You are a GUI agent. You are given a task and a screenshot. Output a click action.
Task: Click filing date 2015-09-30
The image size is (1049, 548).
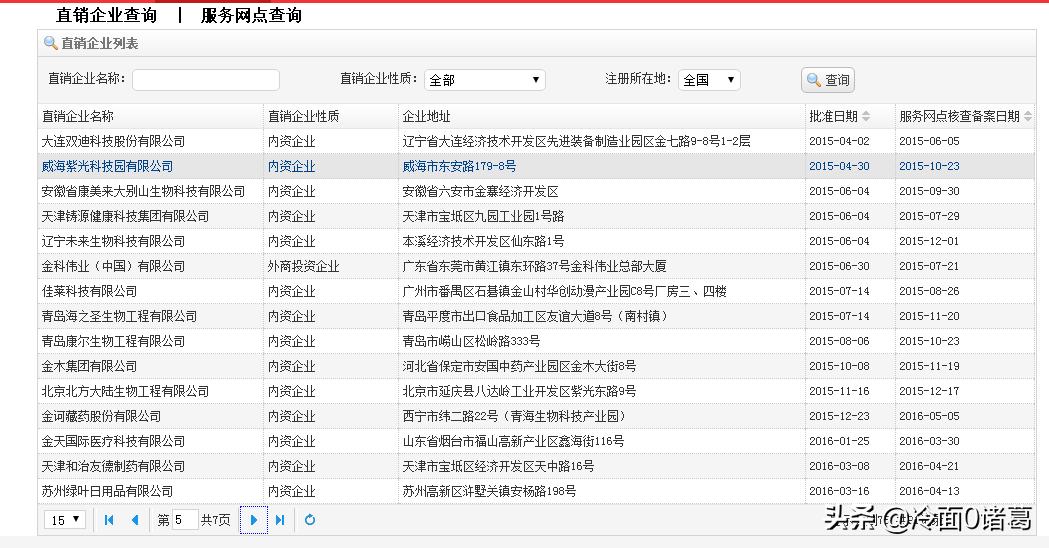point(929,191)
